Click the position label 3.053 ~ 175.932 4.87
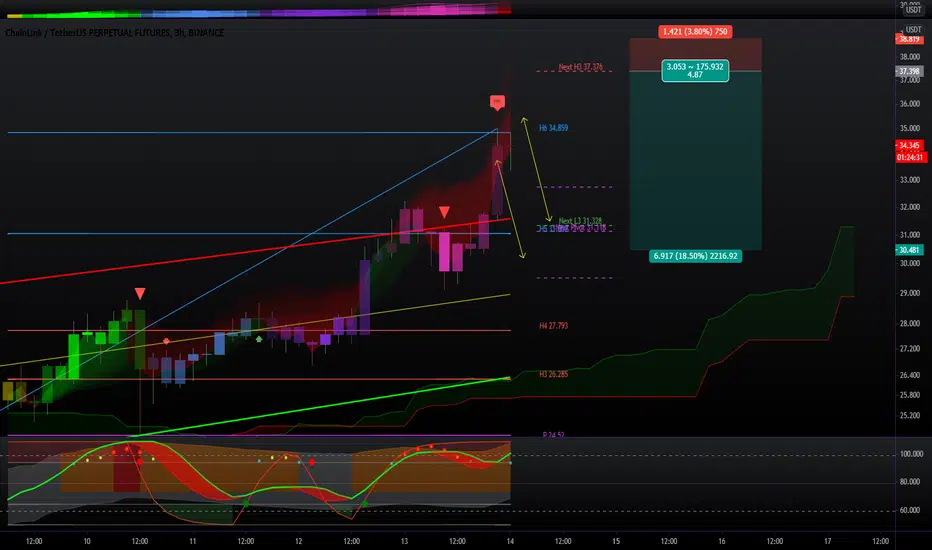This screenshot has height=550, width=932. pos(695,71)
